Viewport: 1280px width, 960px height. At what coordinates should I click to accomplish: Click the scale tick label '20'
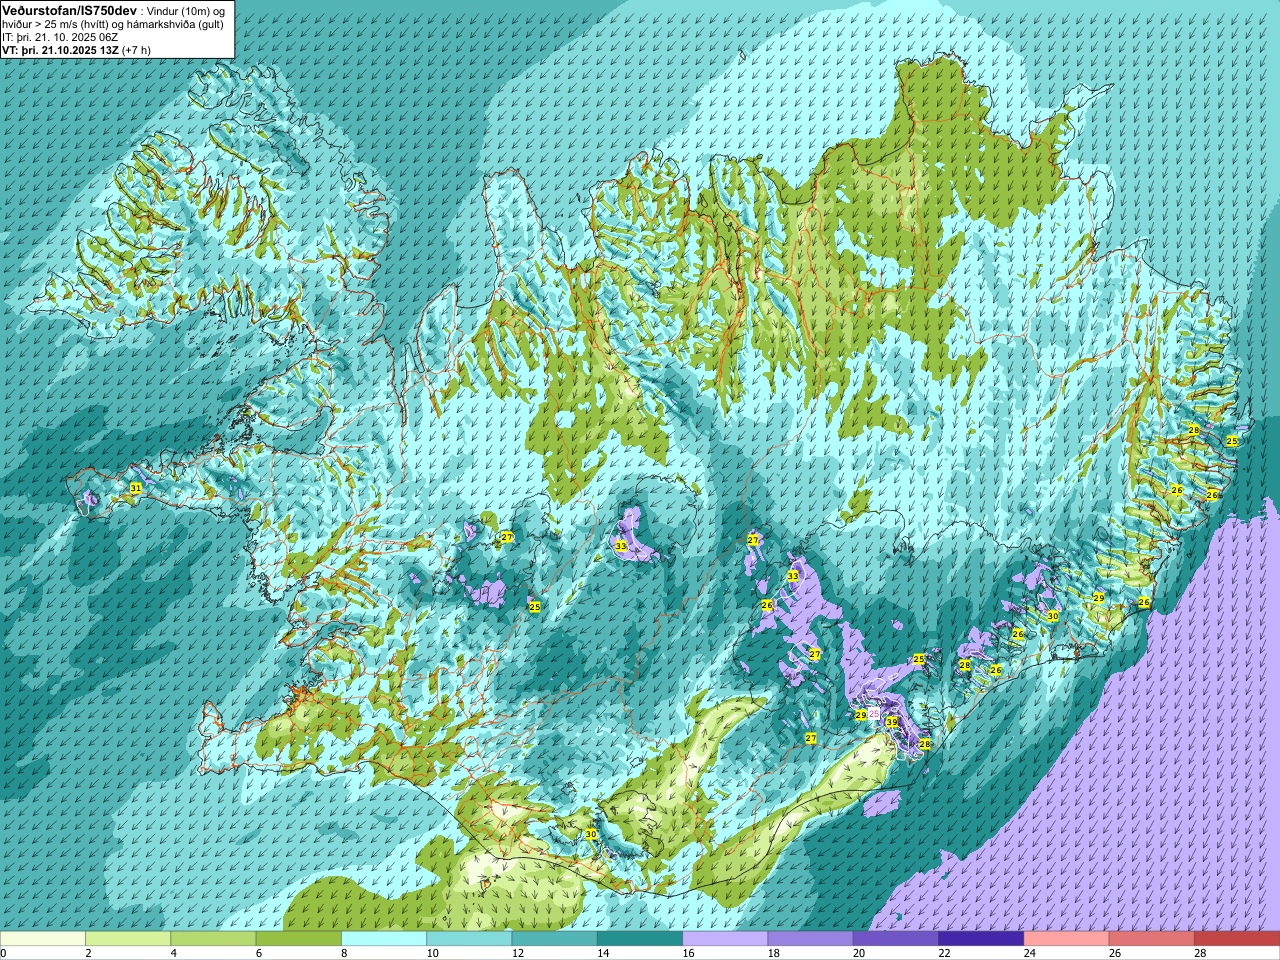tap(859, 953)
